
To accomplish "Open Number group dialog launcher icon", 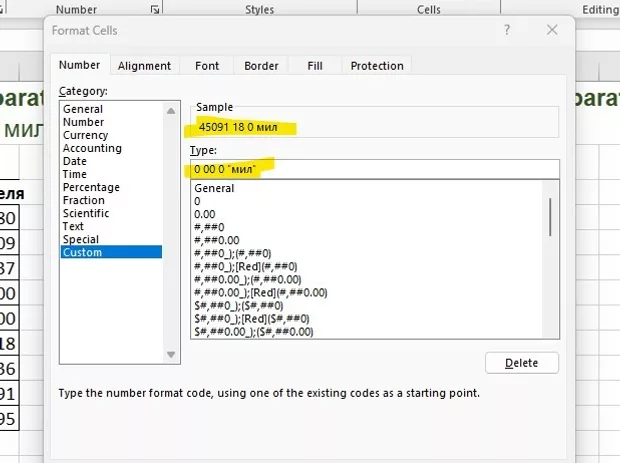I will click(x=154, y=9).
